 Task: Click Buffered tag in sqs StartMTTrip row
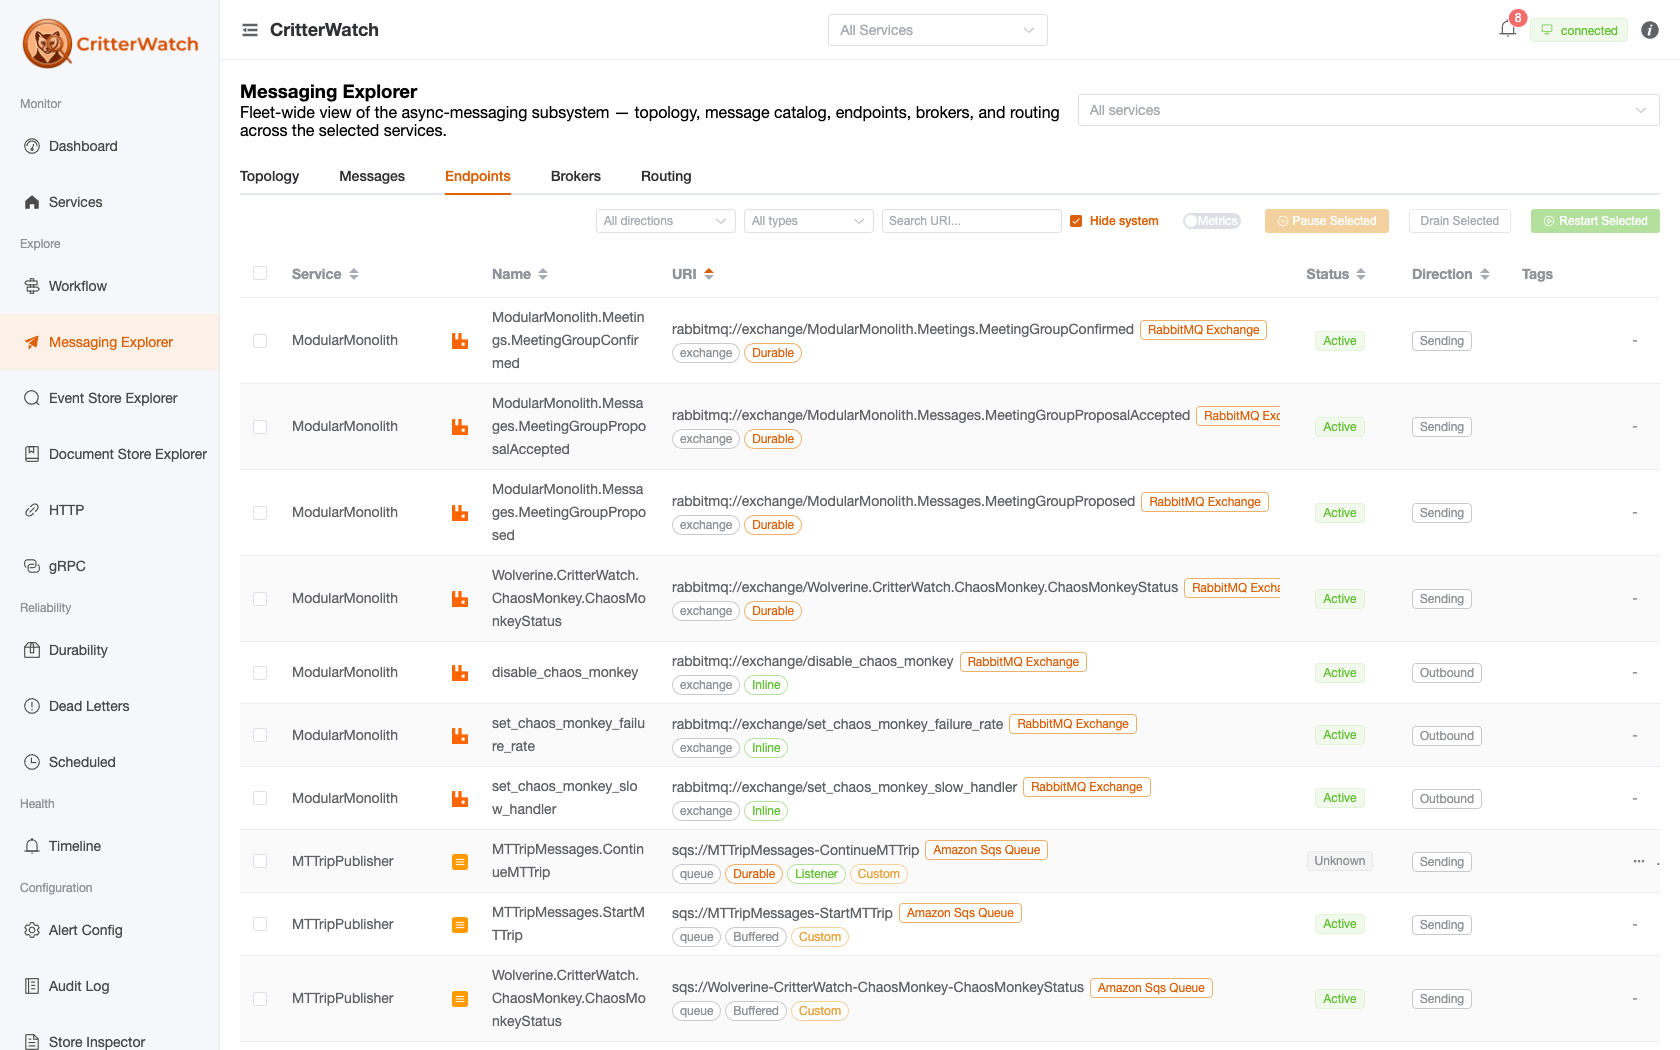756,937
